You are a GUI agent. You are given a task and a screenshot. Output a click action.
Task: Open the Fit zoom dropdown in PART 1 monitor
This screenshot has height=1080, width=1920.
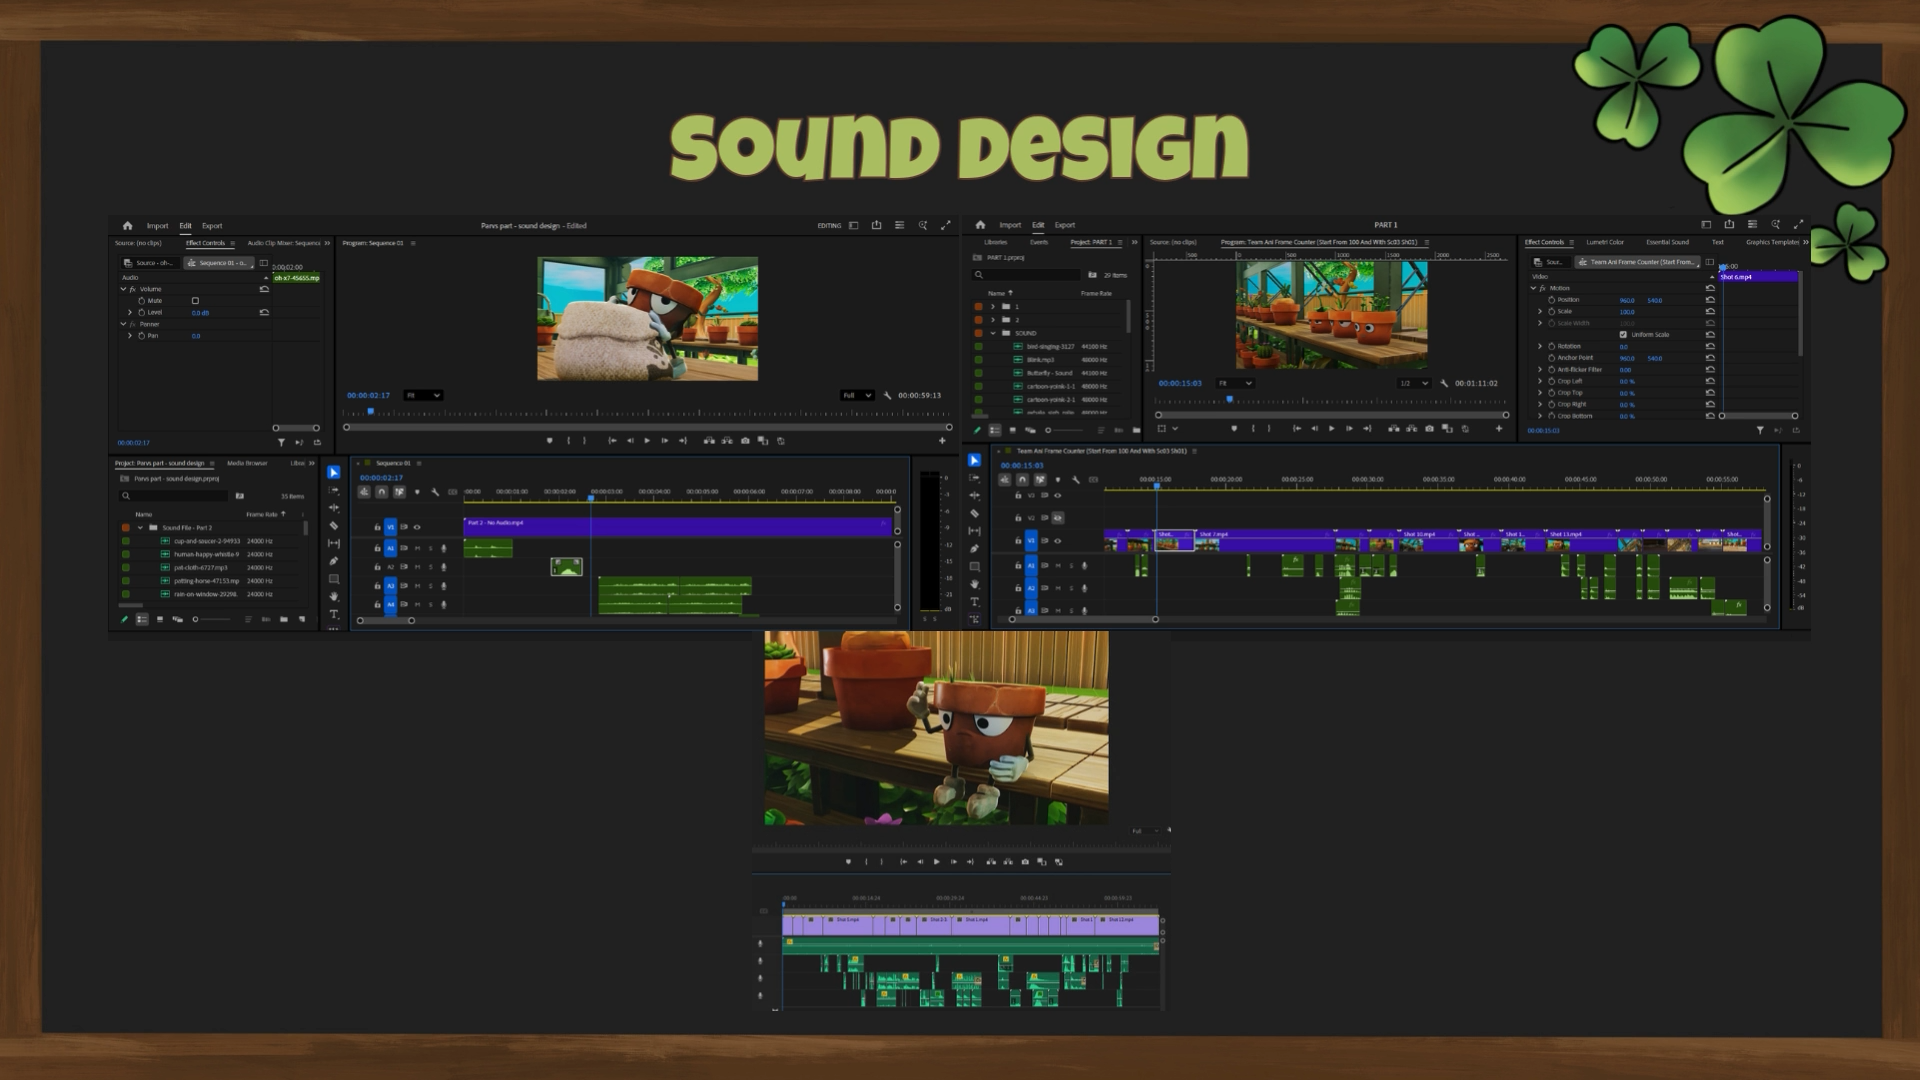point(1235,384)
